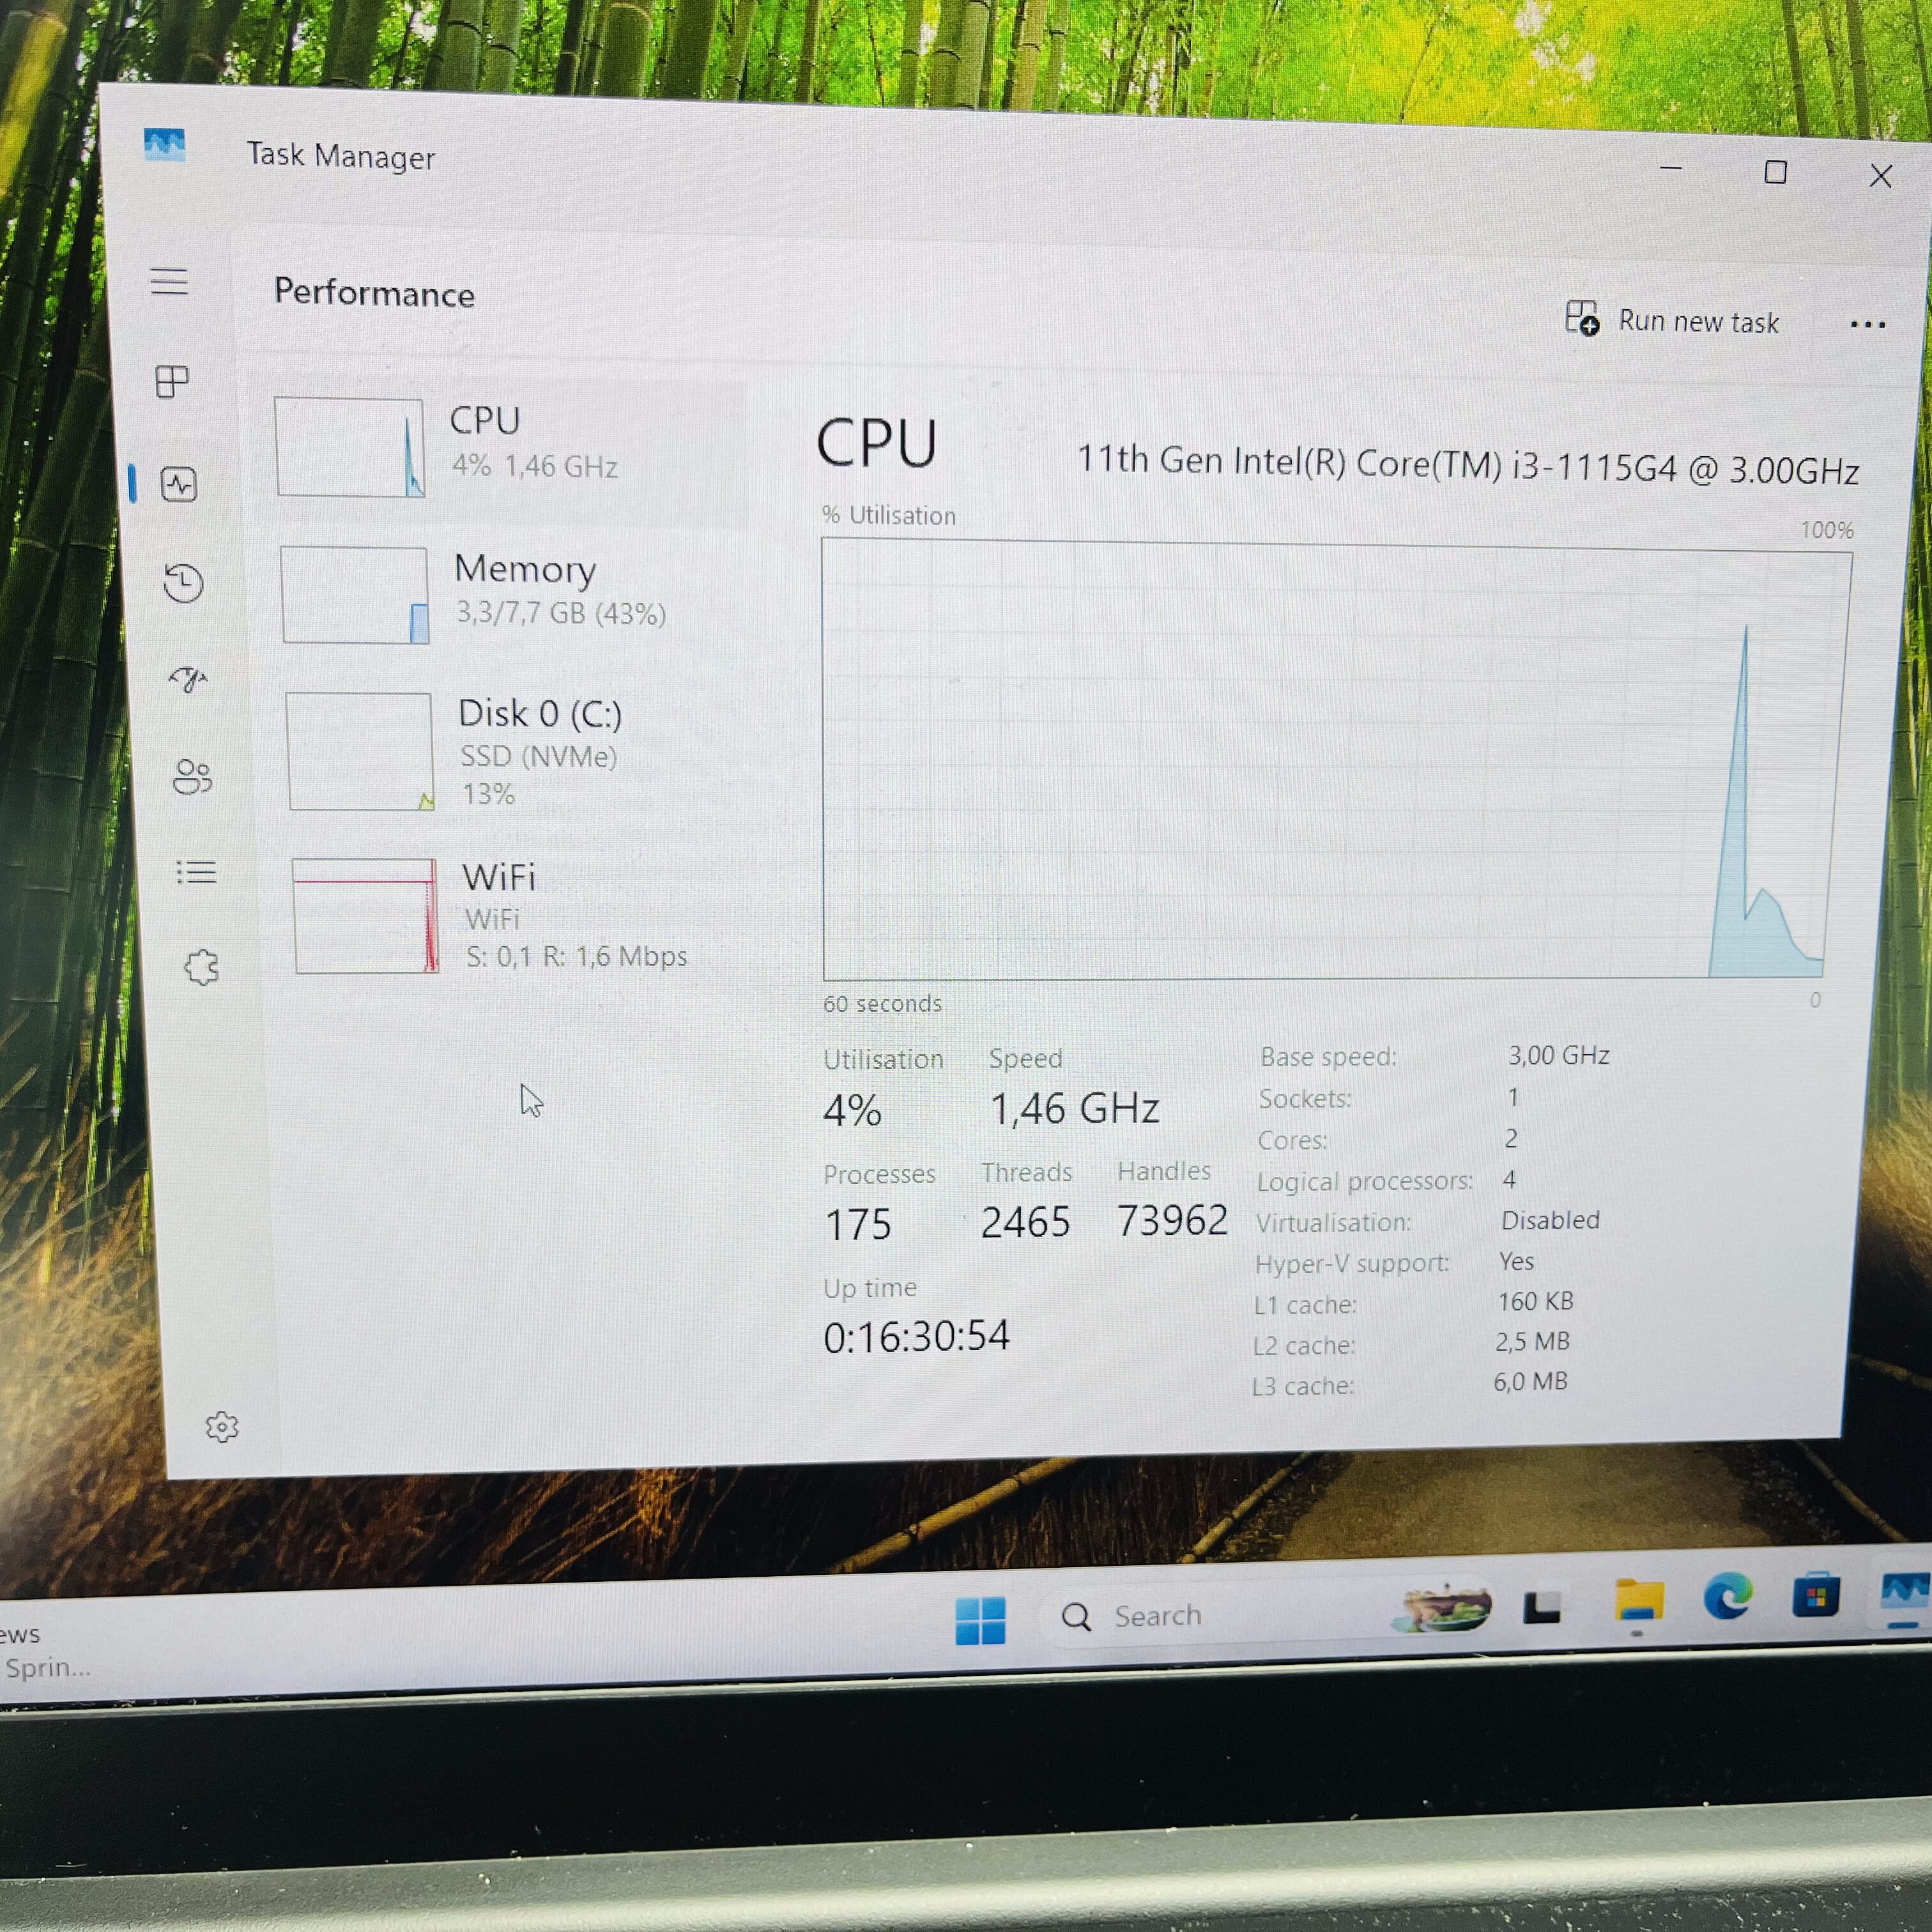
Task: Open Task Manager settings gear icon
Action: tap(222, 1427)
